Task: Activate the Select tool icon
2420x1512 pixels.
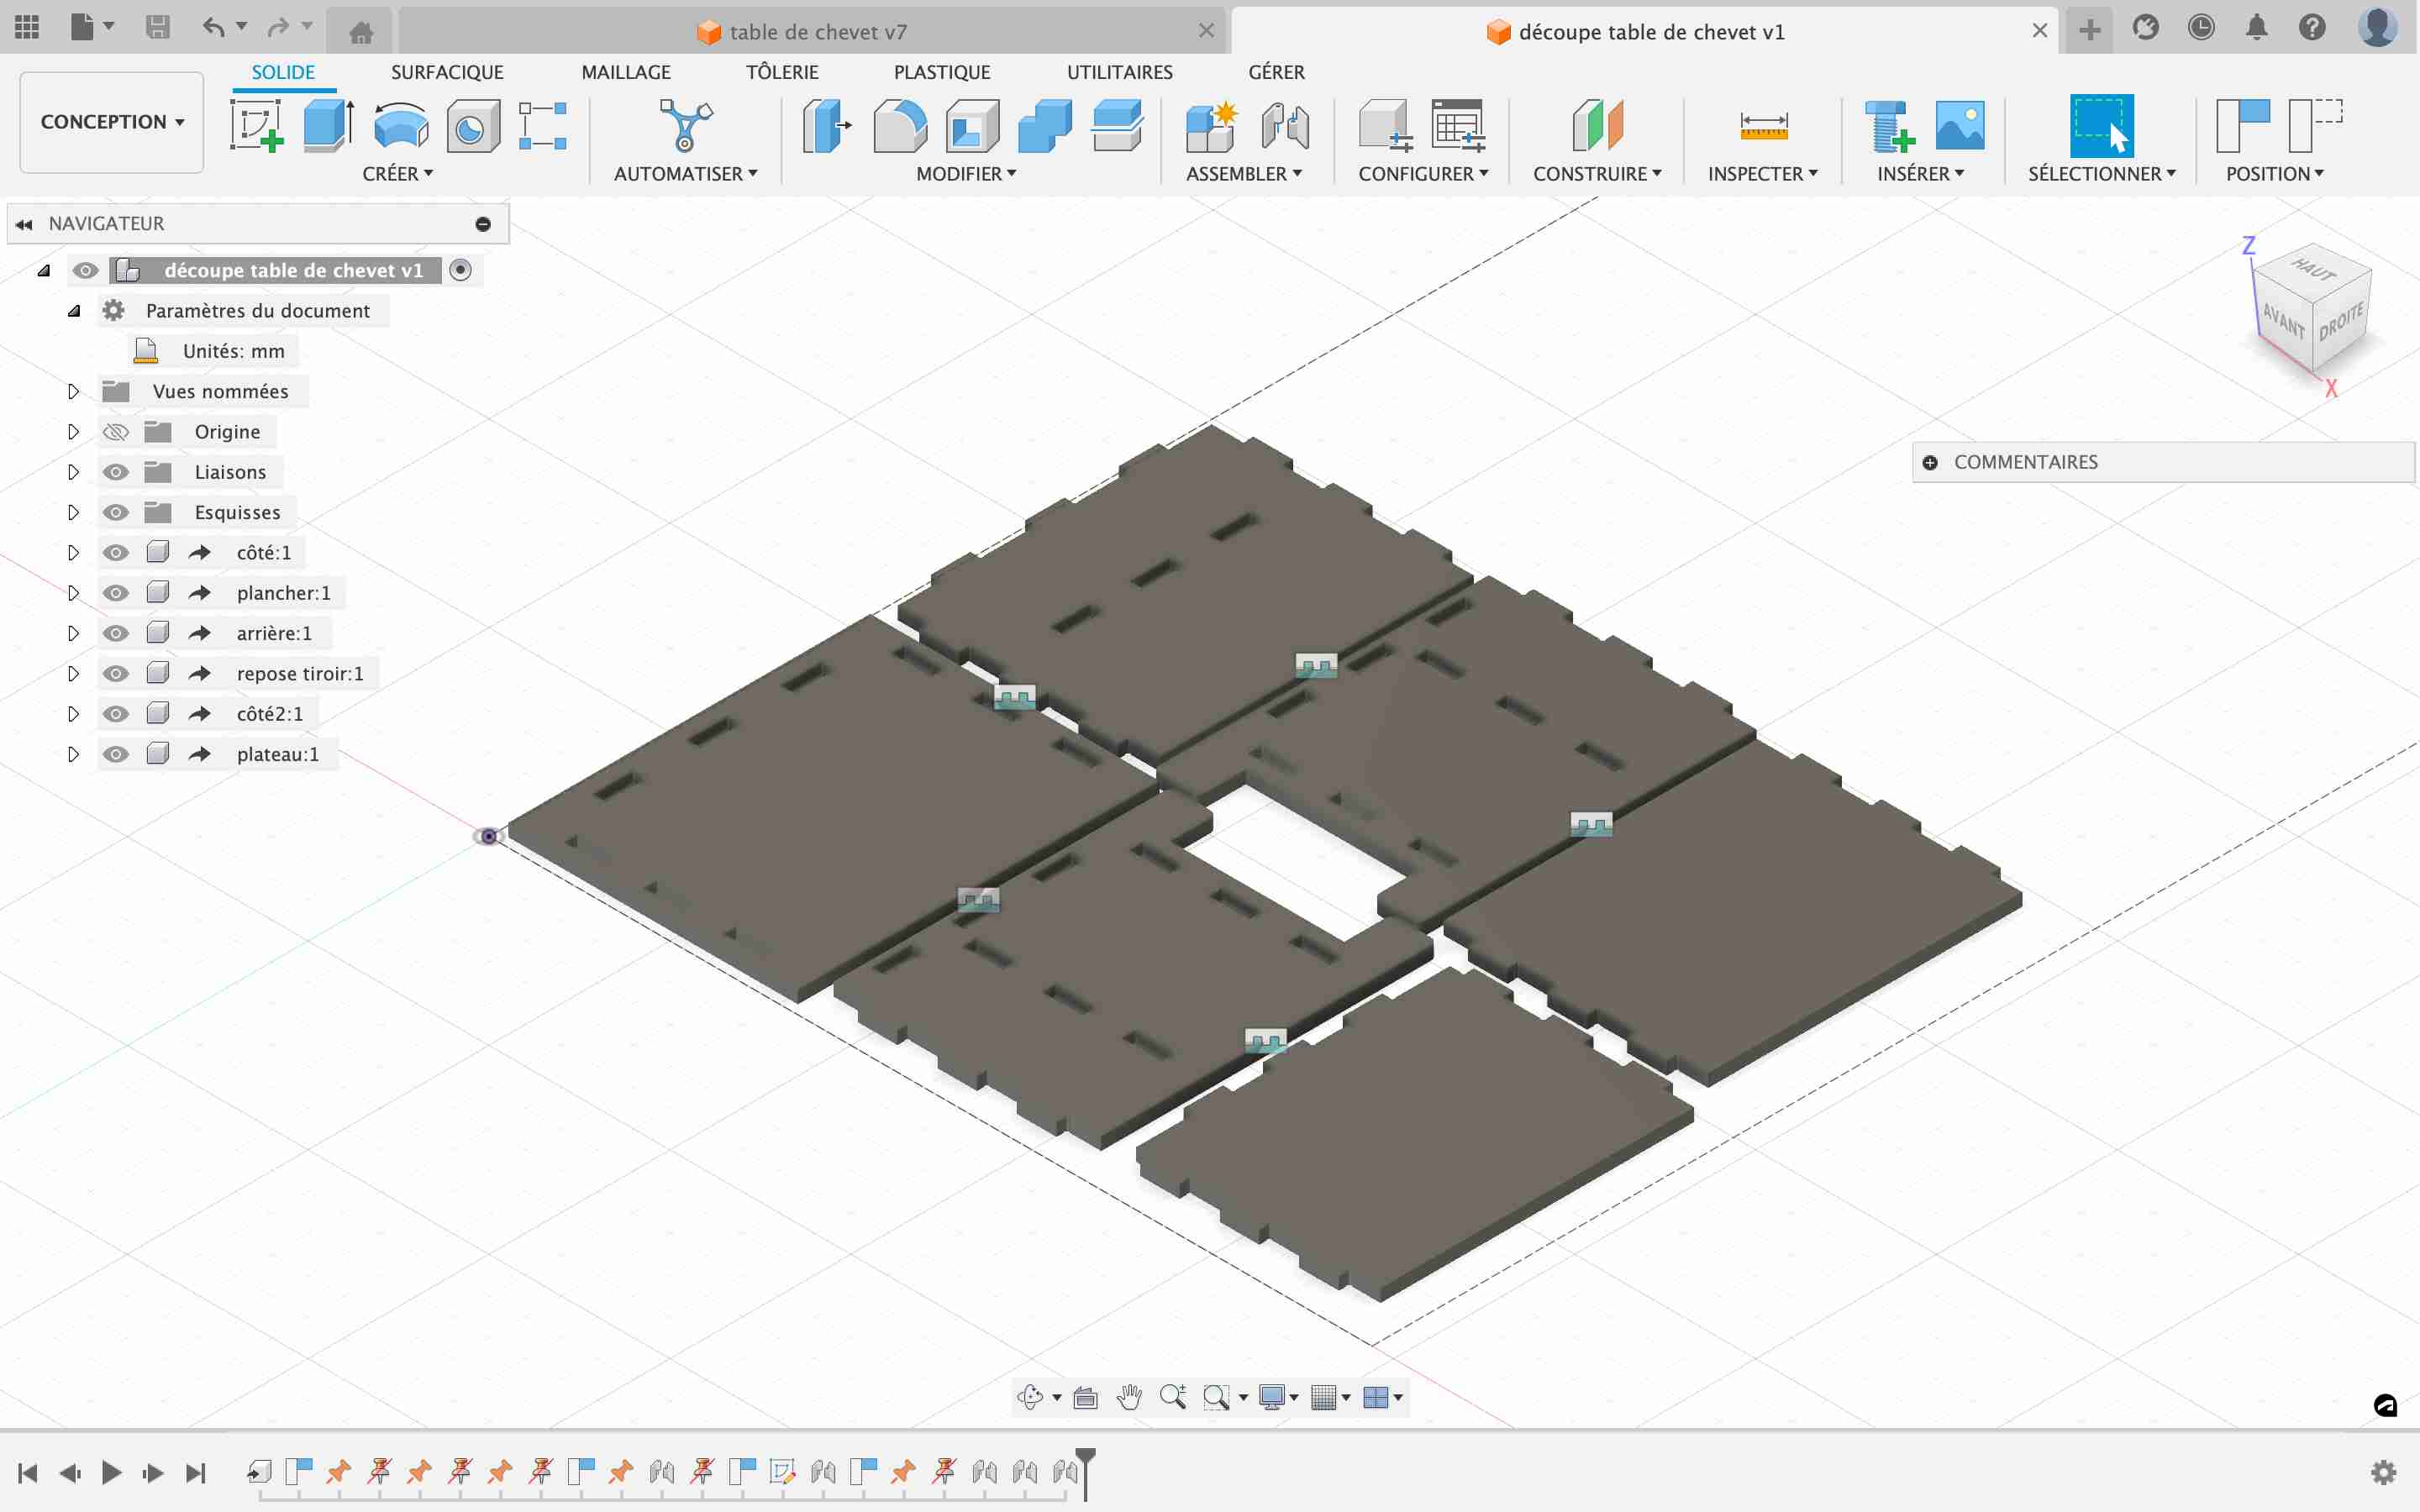Action: pyautogui.click(x=2101, y=126)
